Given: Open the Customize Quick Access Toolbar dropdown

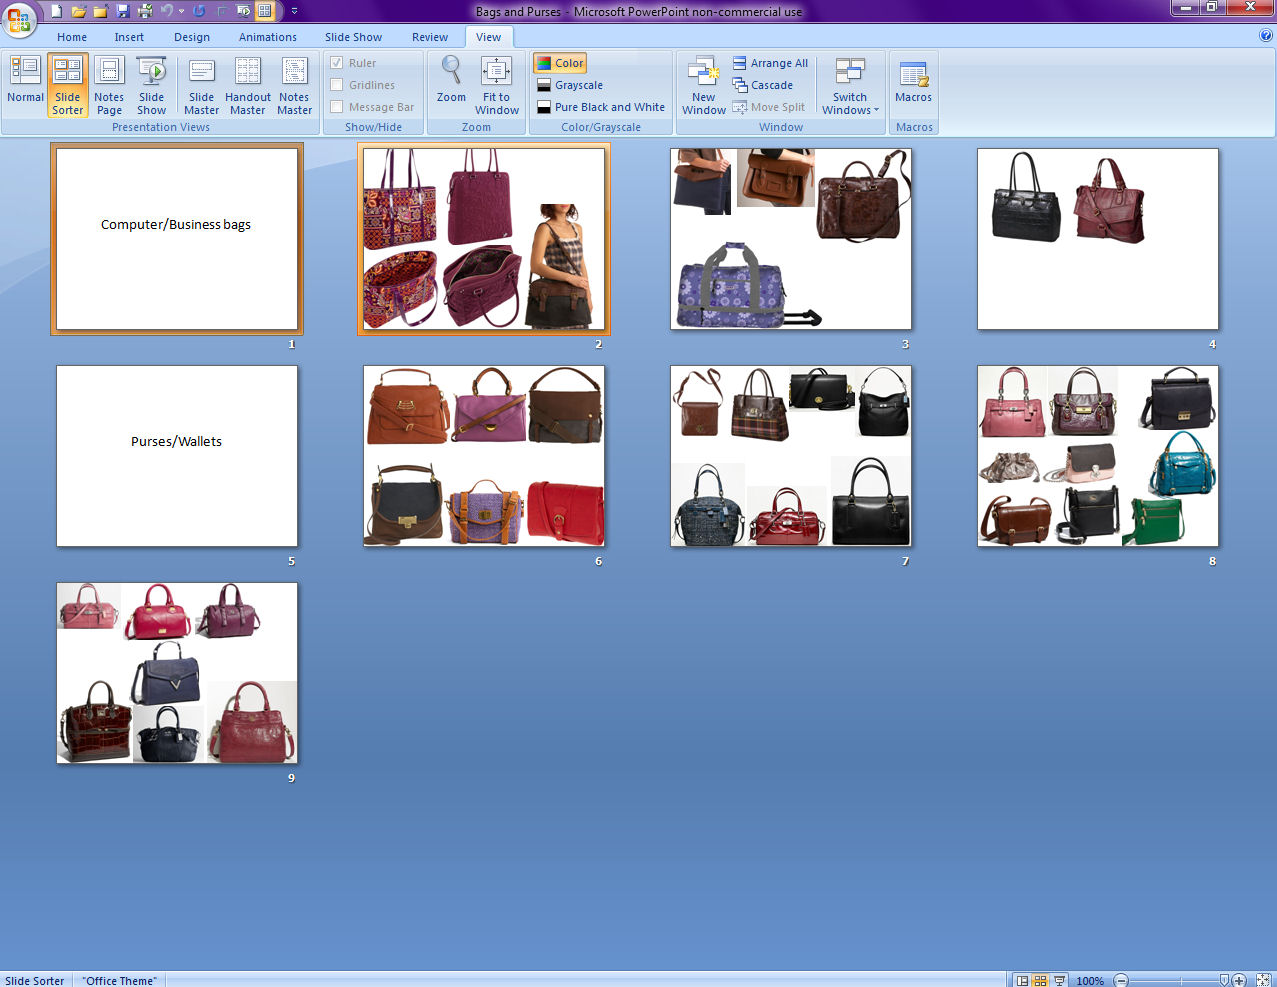Looking at the screenshot, I should click(294, 12).
